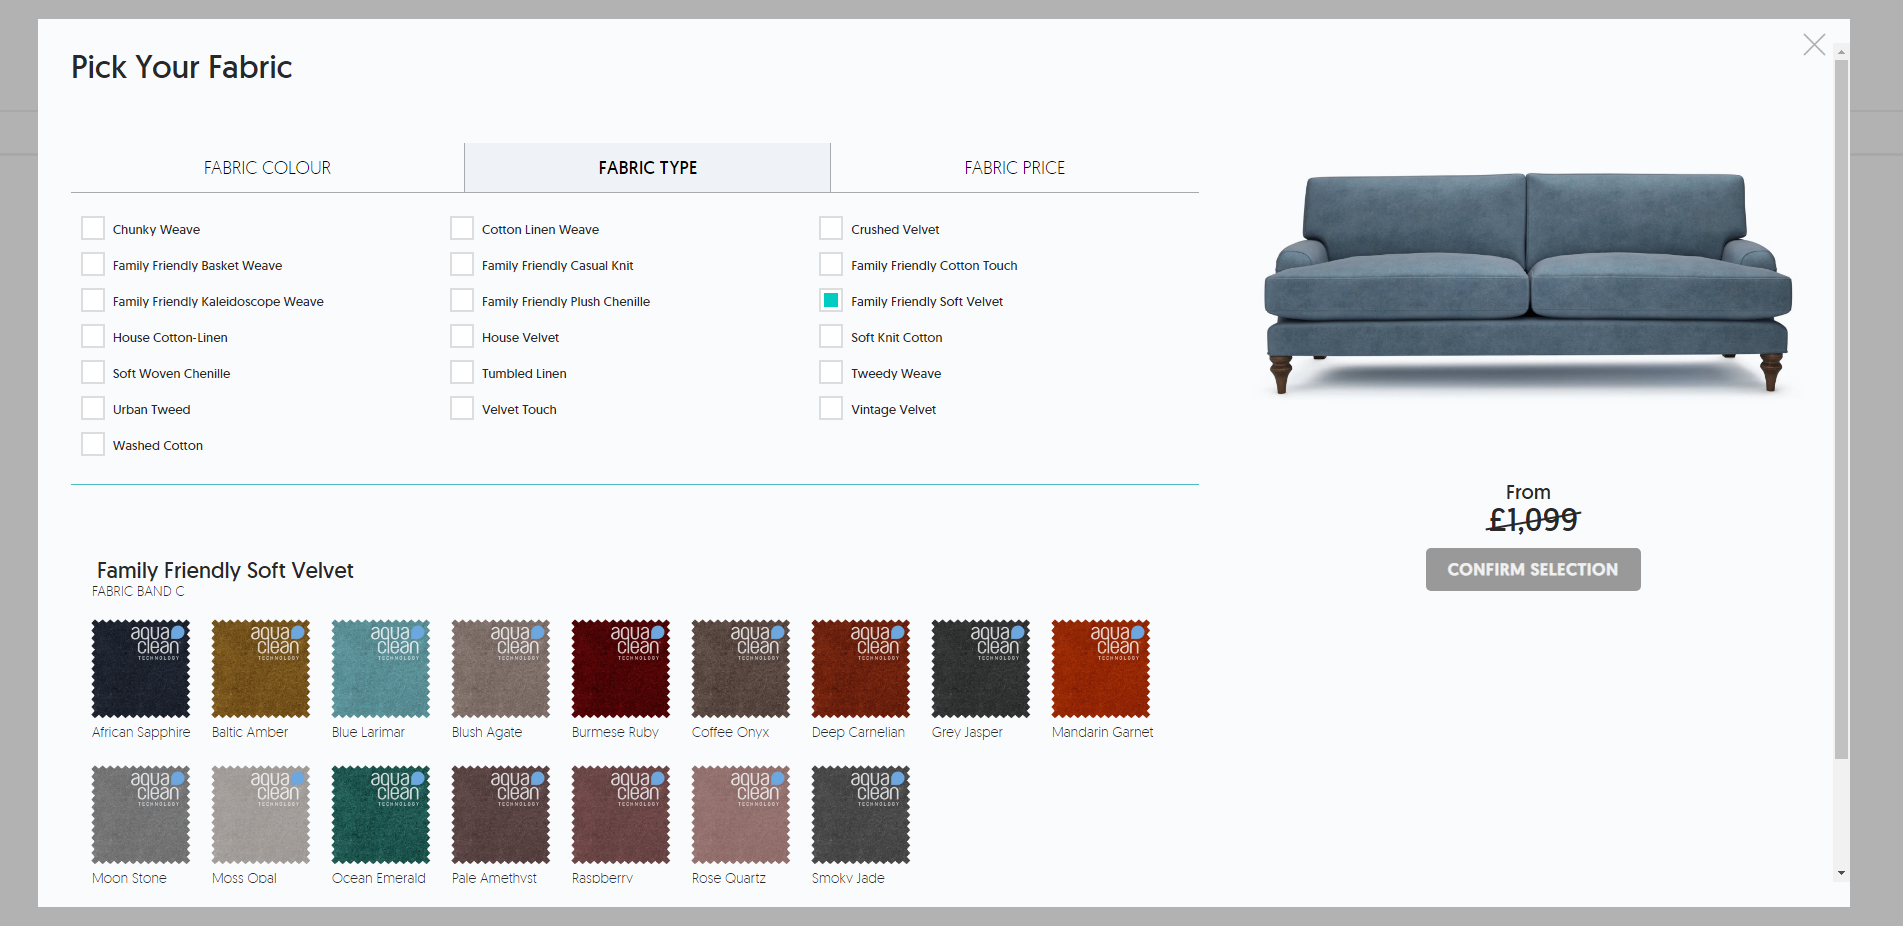Enable the Crushed Velvet filter
Viewport: 1903px width, 926px height.
[831, 229]
